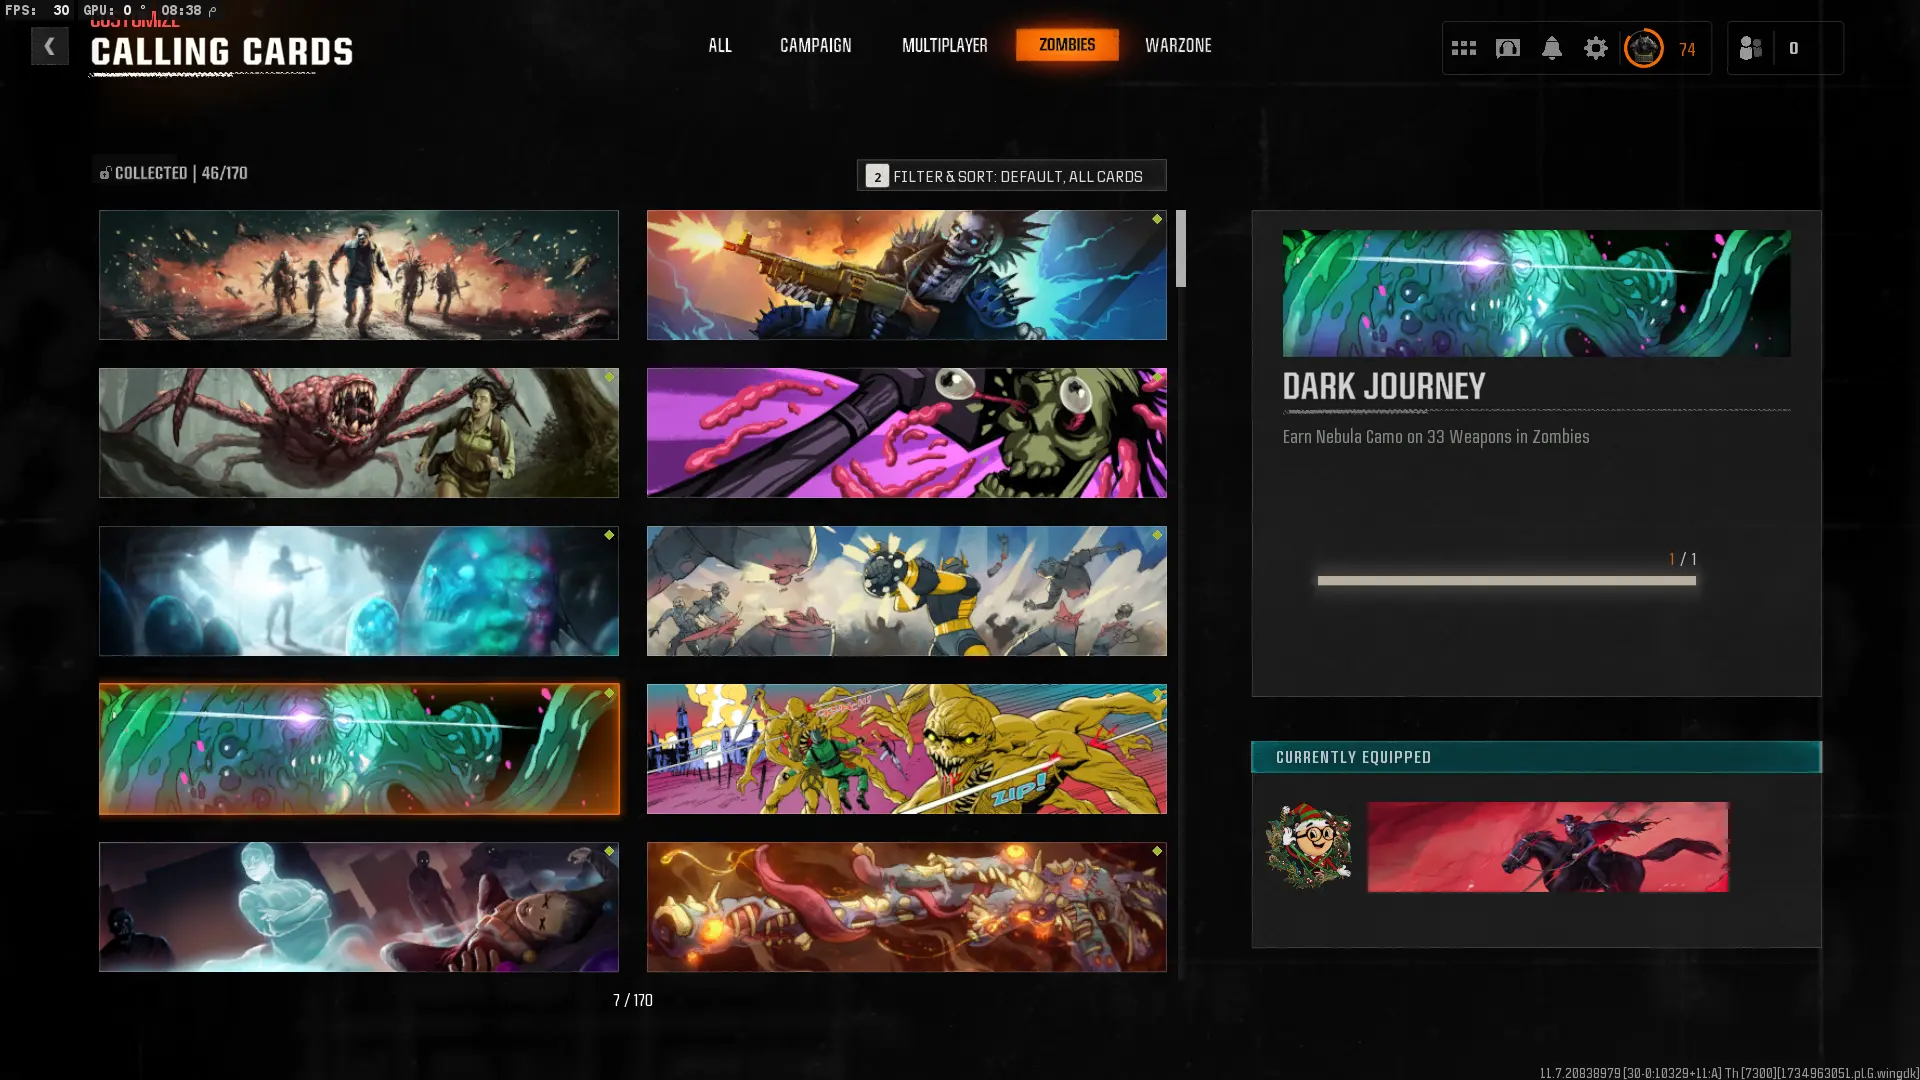Open the notifications bell
Viewport: 1920px width, 1080px height.
click(1551, 48)
